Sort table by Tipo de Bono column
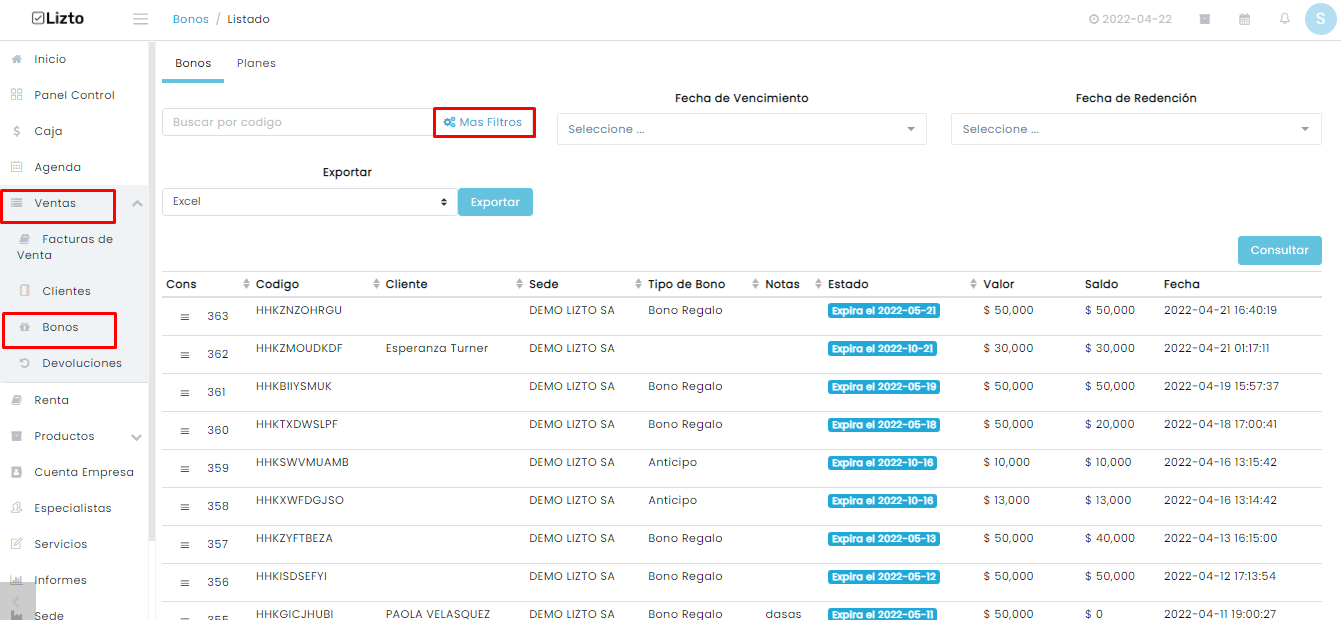The width and height of the screenshot is (1341, 620). 686,284
